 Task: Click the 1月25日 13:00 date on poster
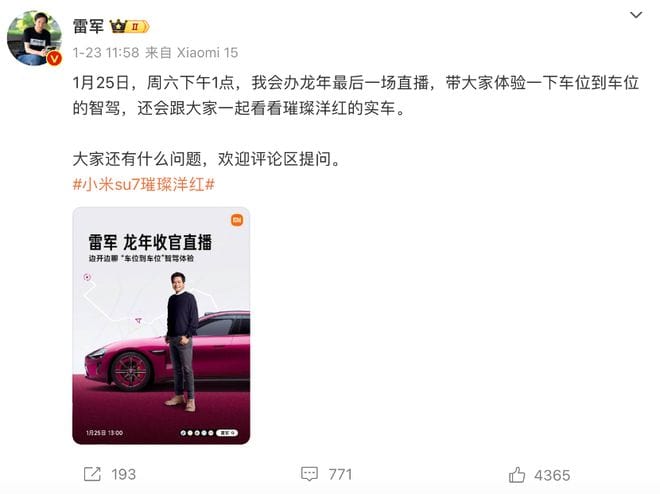click(104, 433)
